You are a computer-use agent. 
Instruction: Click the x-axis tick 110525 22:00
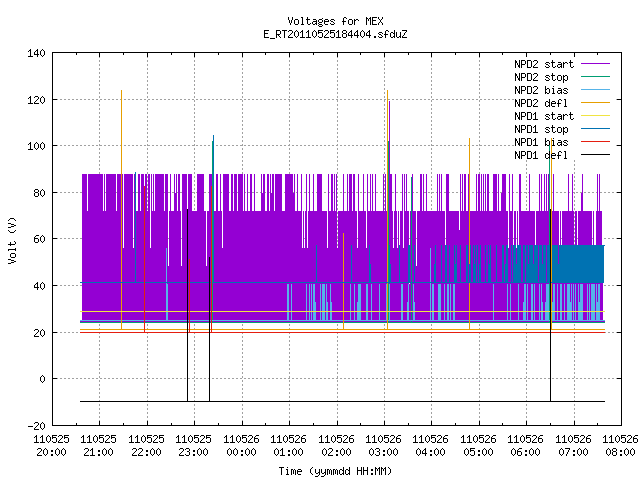[147, 446]
